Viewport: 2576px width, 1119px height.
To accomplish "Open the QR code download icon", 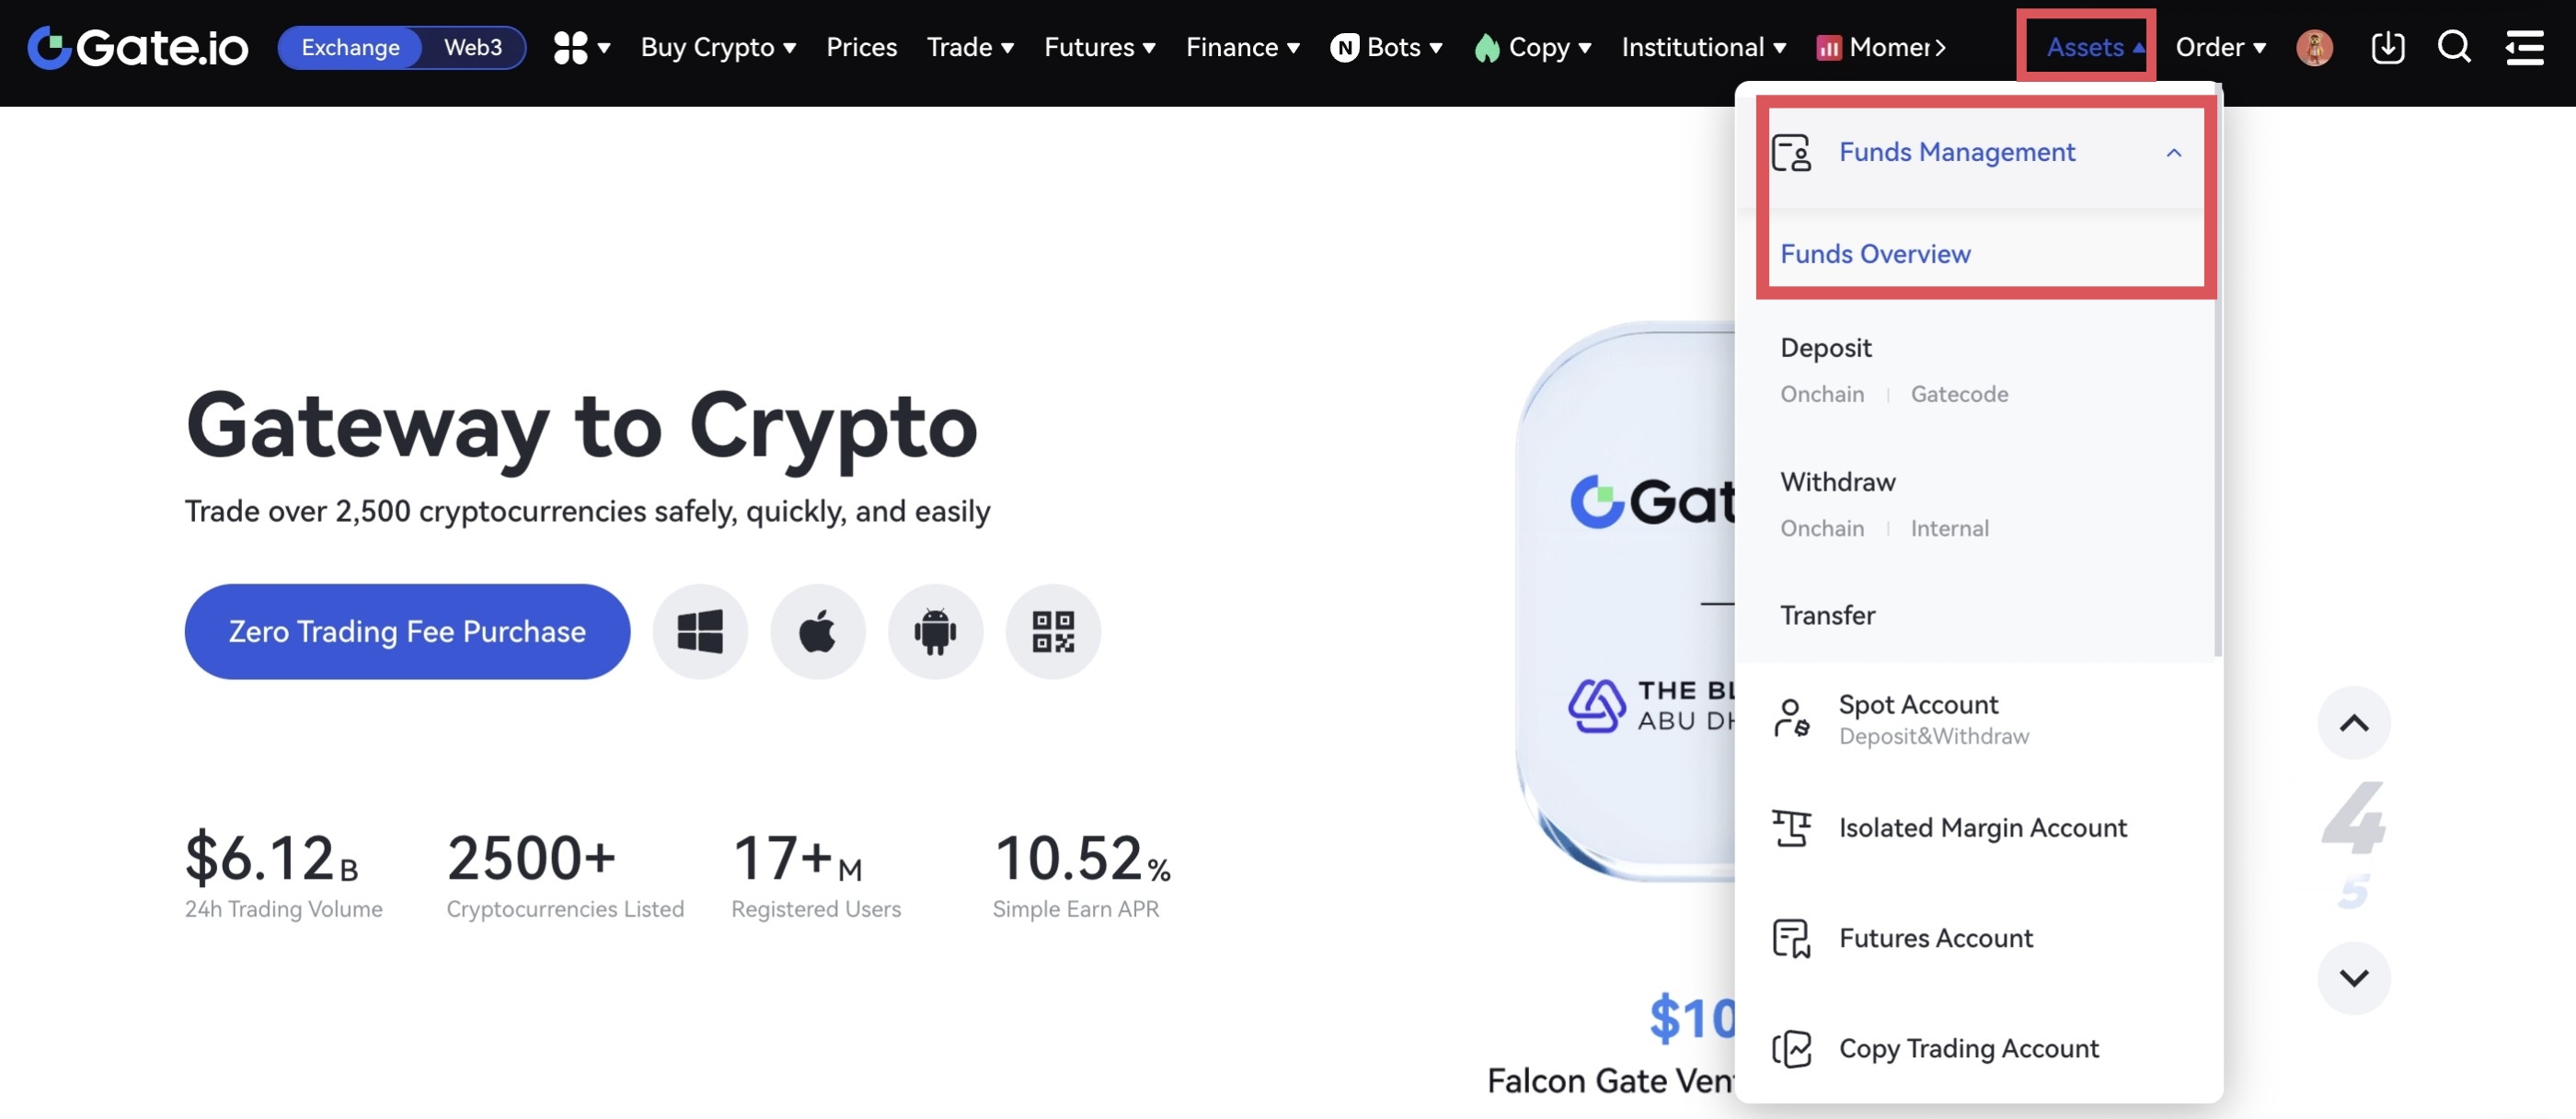I will [x=1052, y=631].
